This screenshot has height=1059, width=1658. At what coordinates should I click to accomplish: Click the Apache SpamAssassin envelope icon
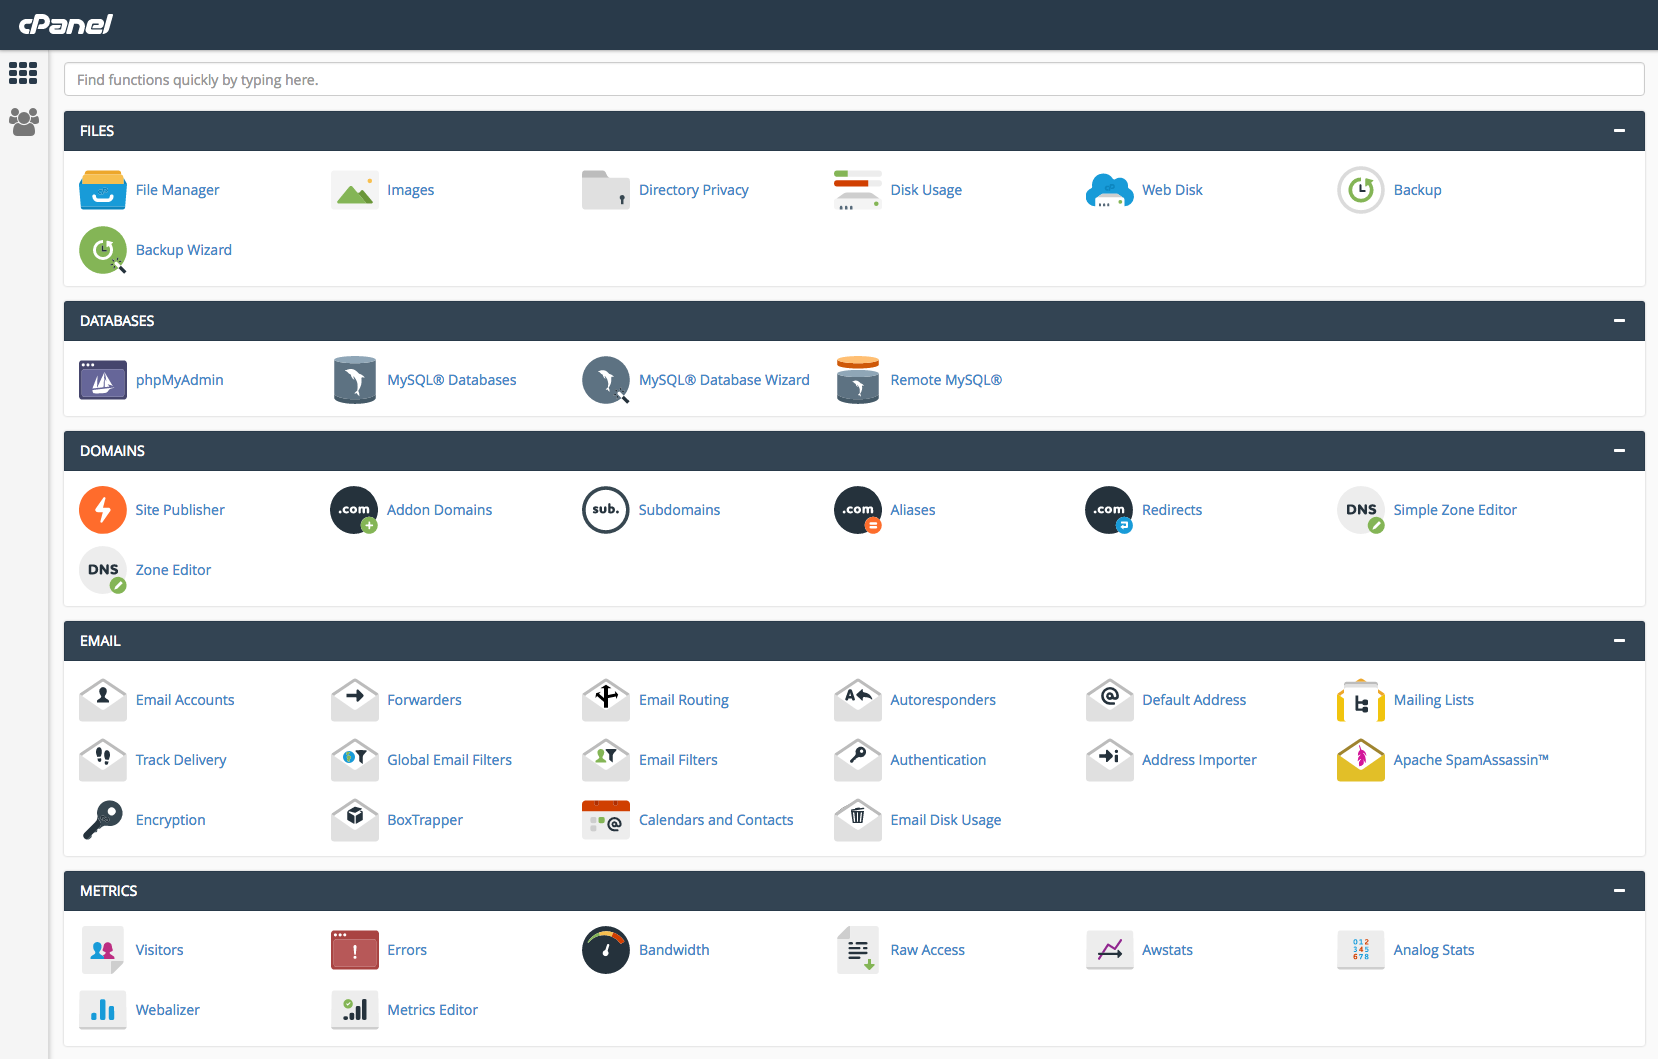coord(1360,760)
